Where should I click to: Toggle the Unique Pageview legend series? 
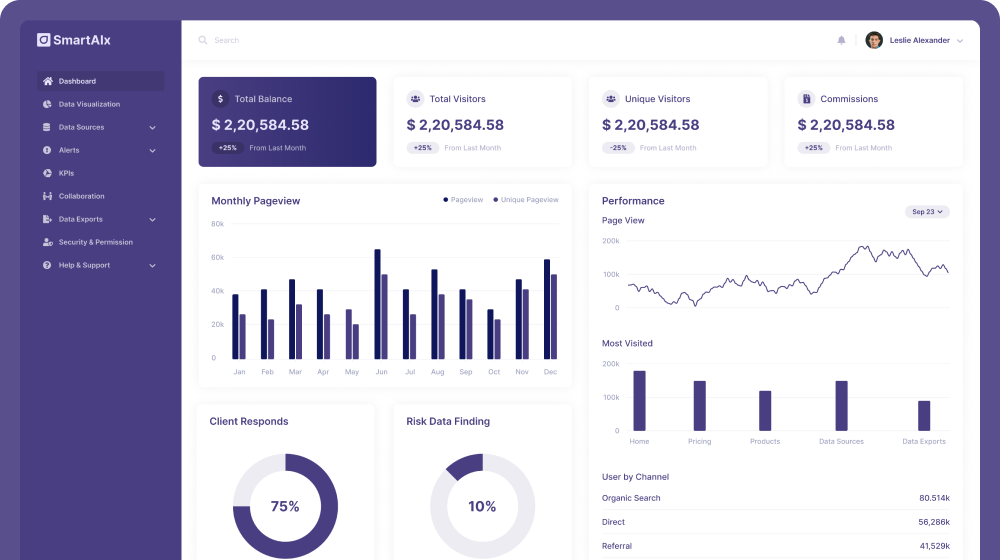click(x=525, y=200)
